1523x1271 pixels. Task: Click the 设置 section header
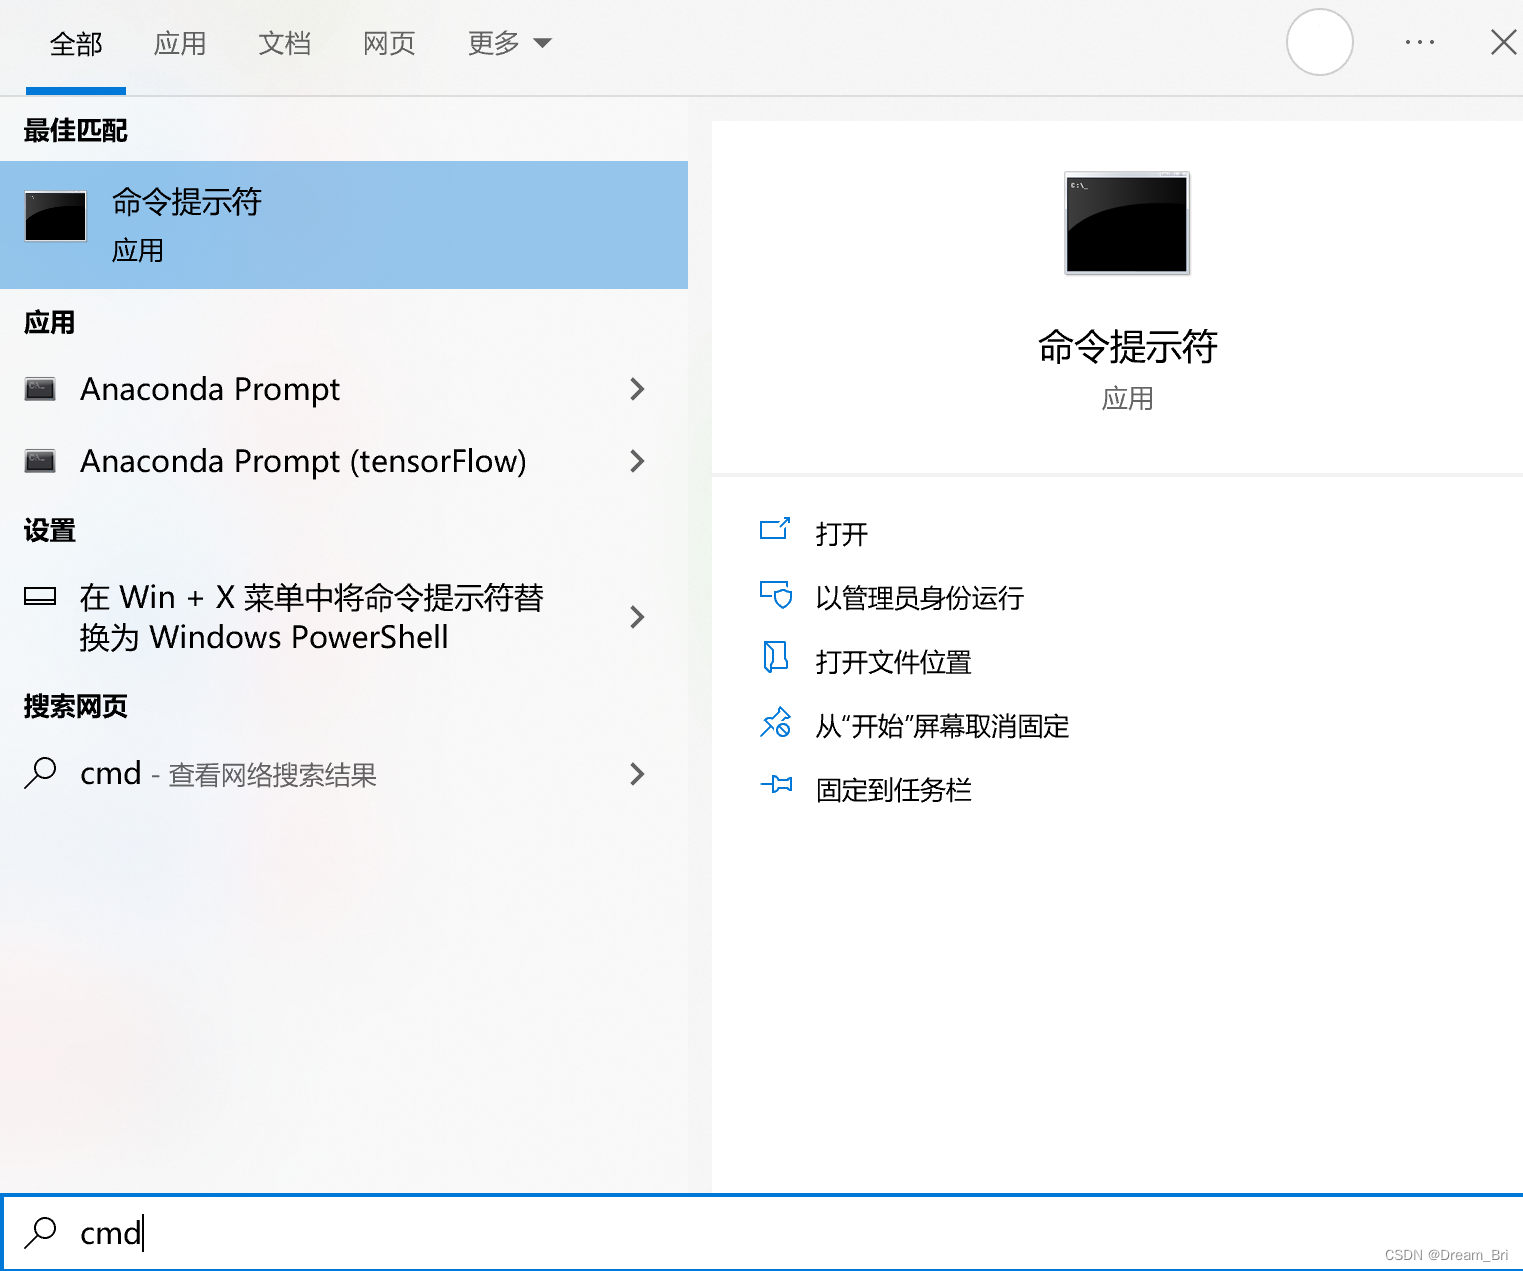tap(50, 531)
